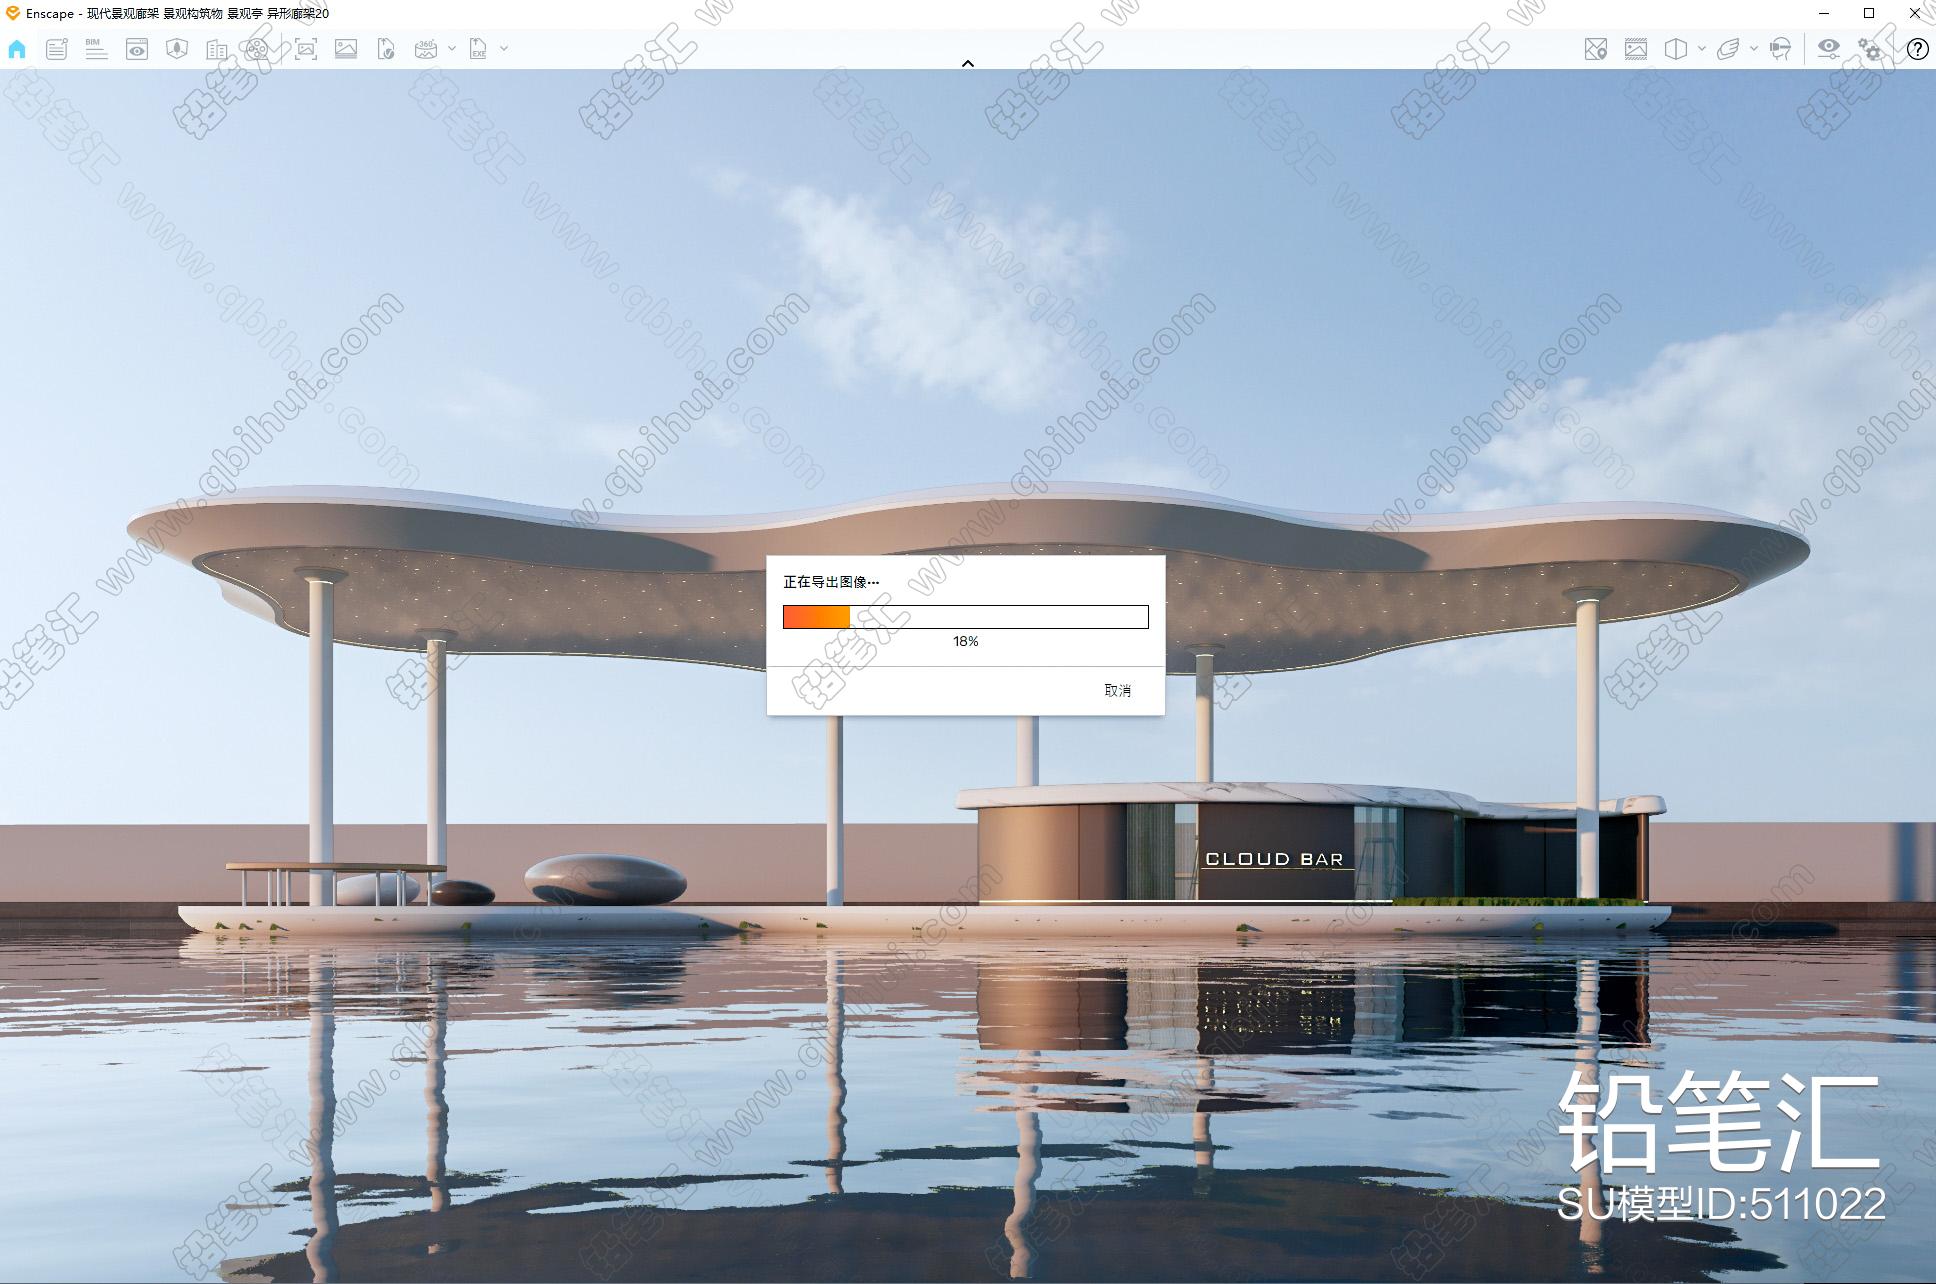The image size is (1936, 1284).
Task: Click the 正在导出图像 dialog title text
Action: (x=831, y=582)
